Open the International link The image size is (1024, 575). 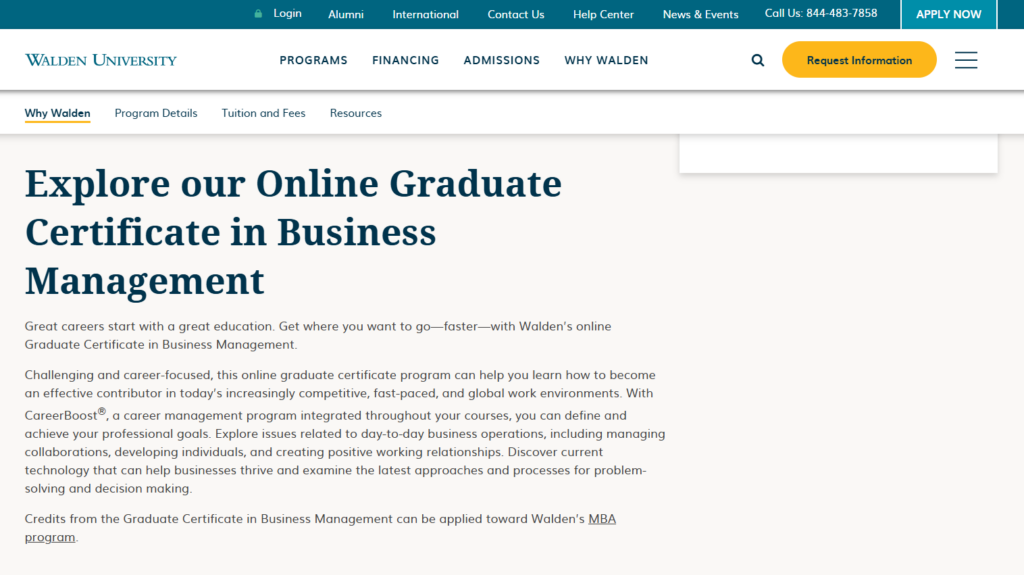tap(425, 14)
